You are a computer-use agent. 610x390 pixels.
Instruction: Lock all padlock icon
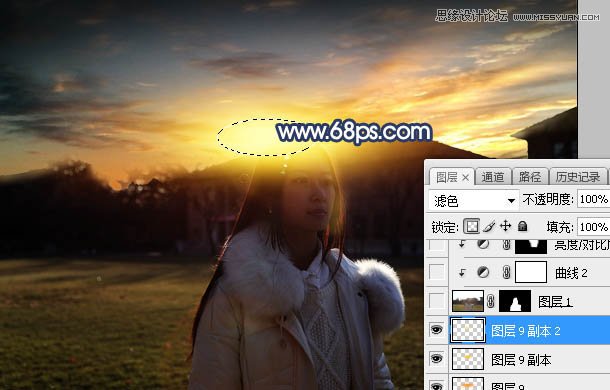[522, 226]
